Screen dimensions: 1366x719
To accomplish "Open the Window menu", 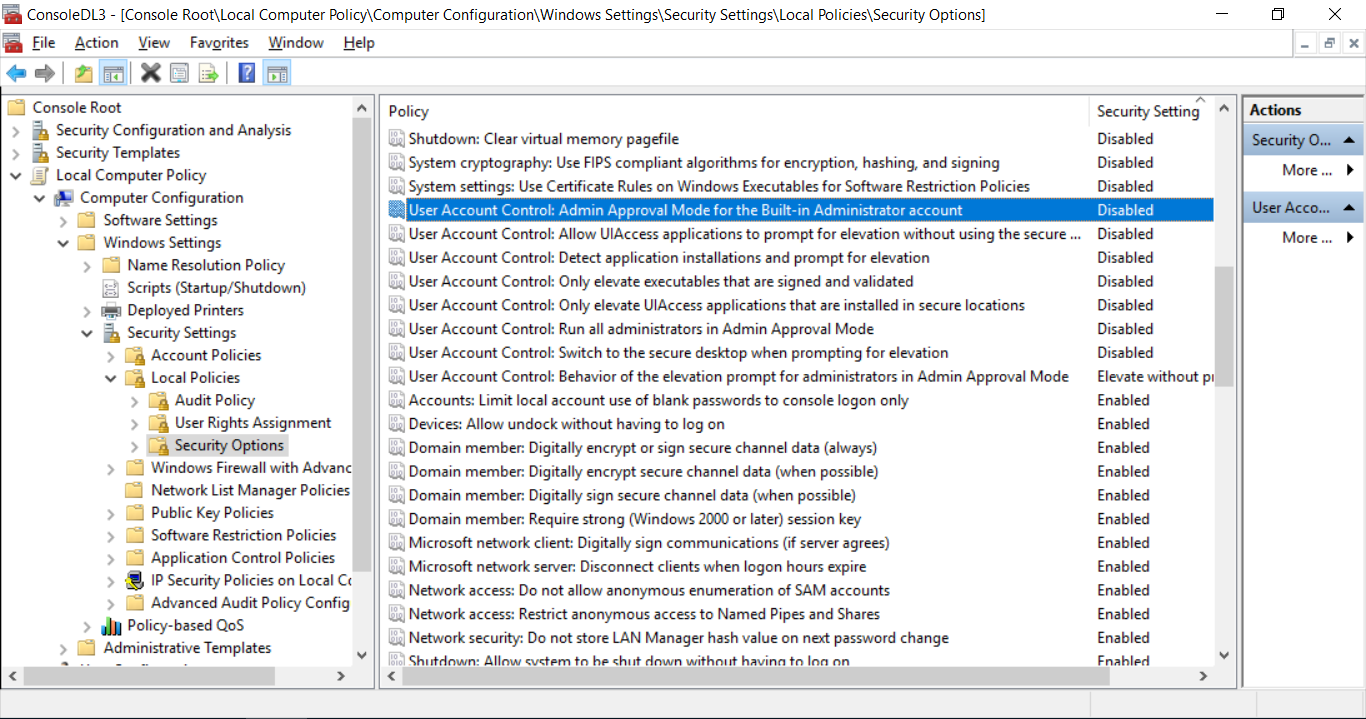I will (x=296, y=43).
